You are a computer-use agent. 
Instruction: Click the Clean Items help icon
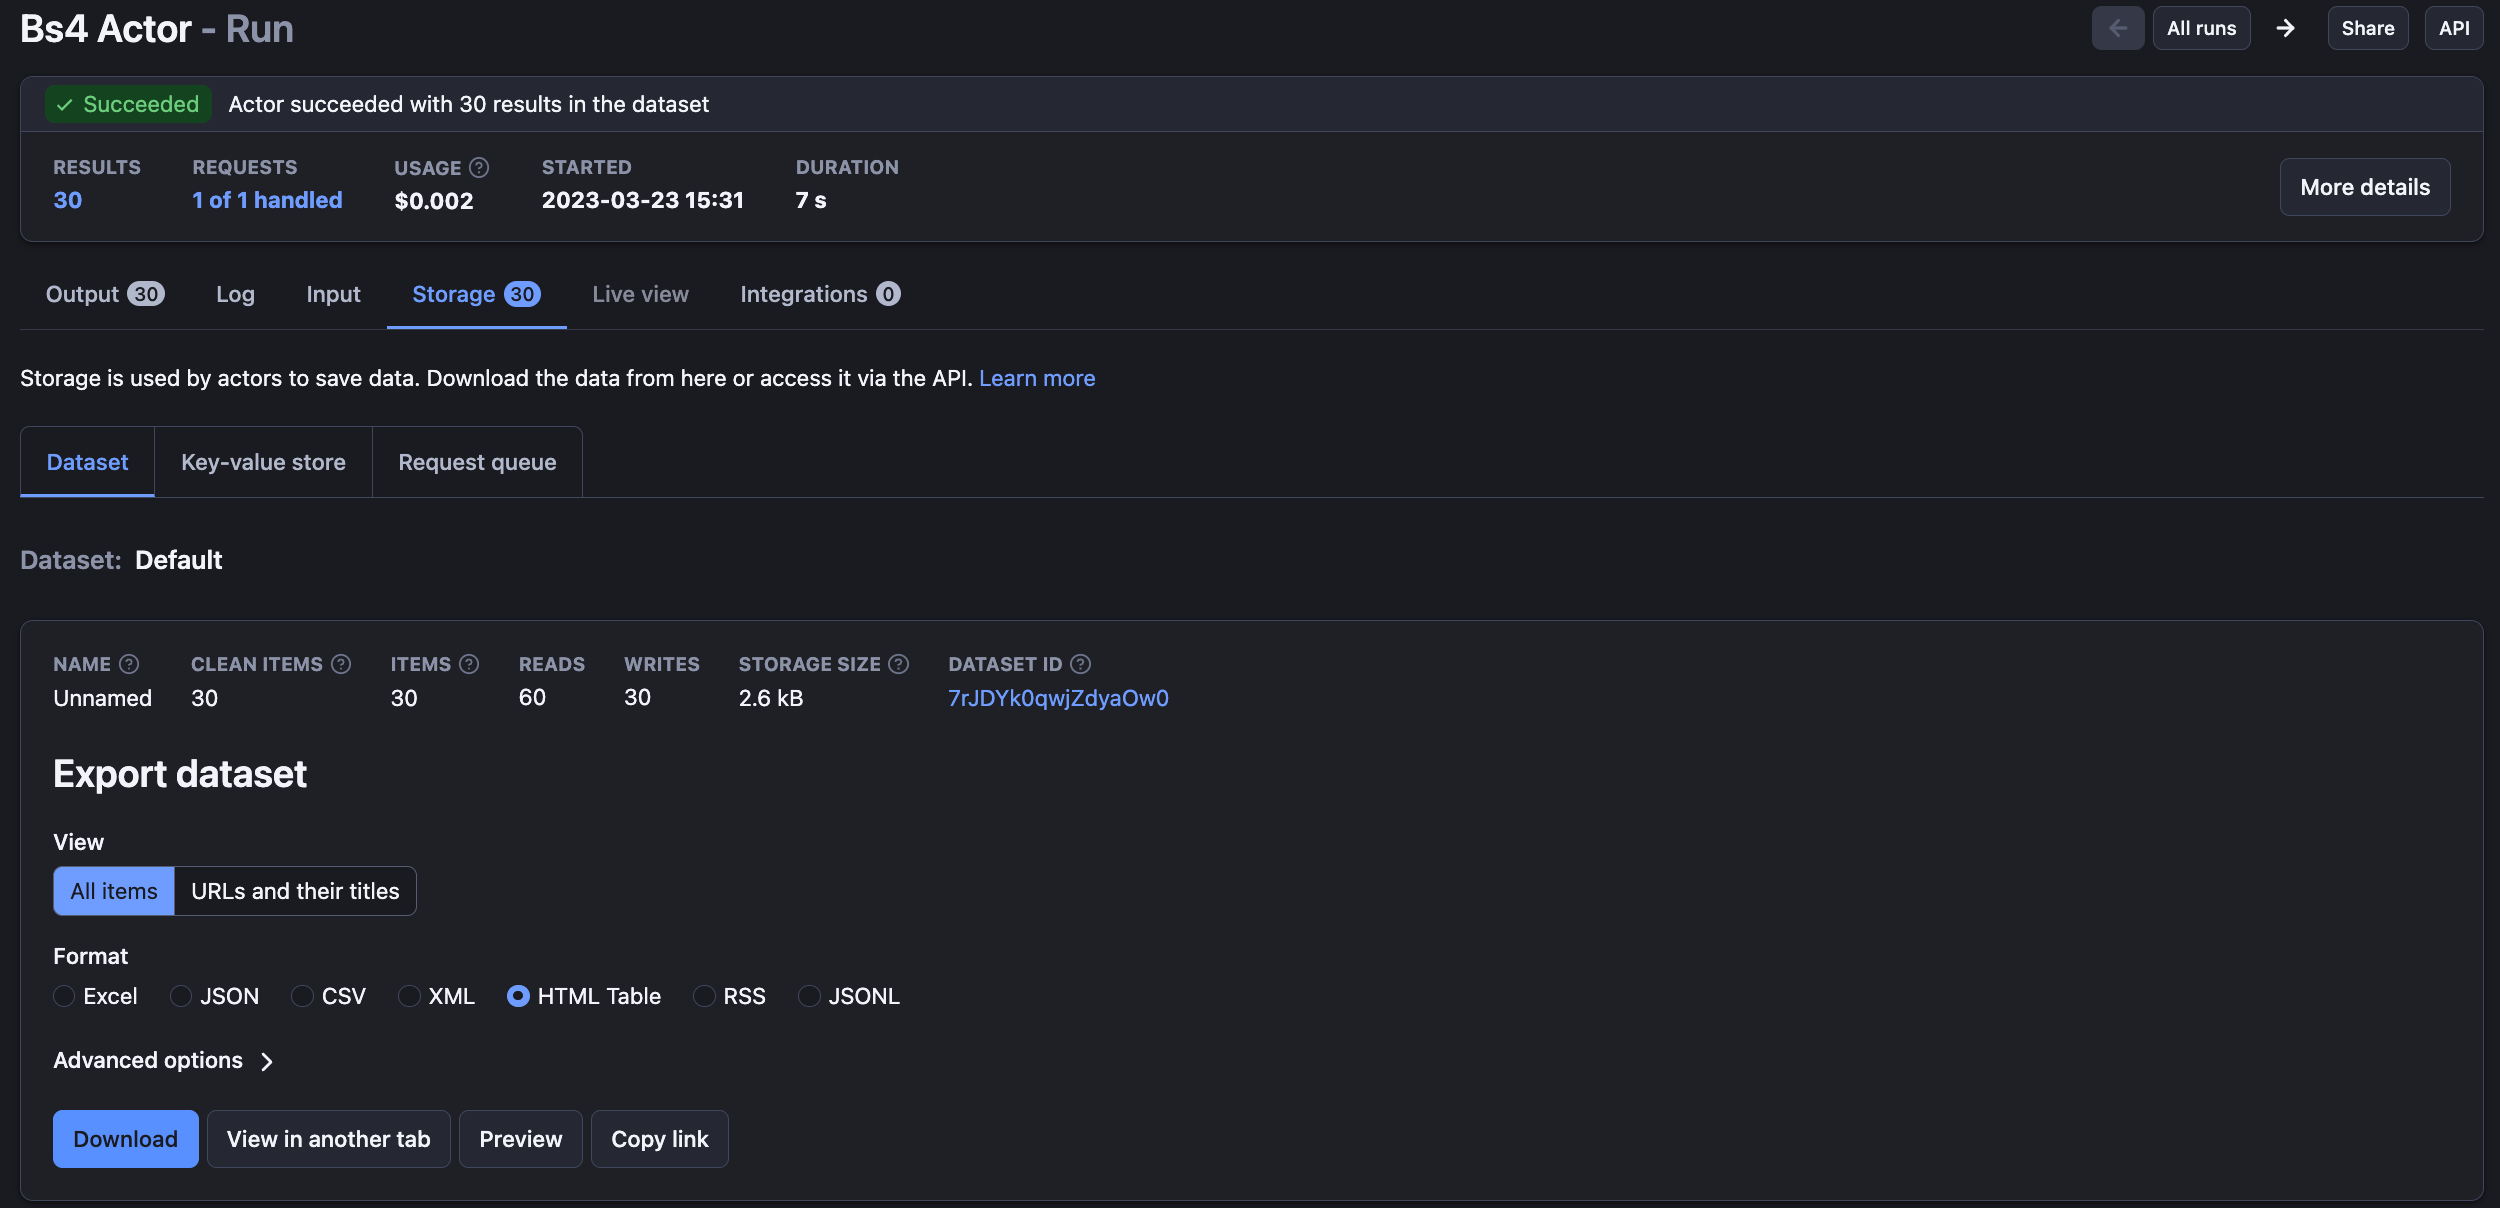pyautogui.click(x=341, y=664)
